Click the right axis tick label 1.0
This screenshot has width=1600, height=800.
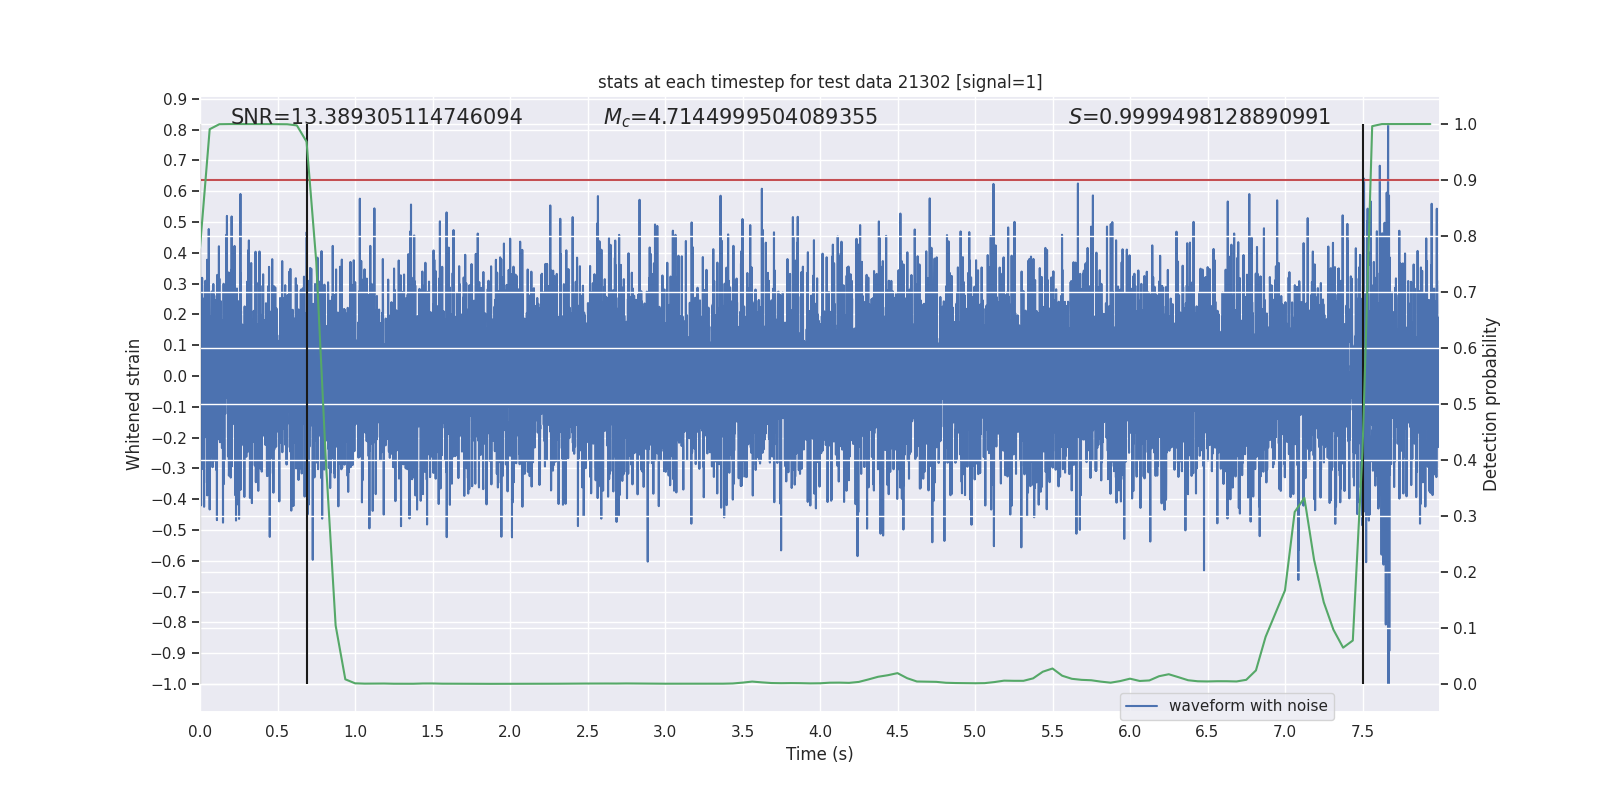coord(1465,125)
